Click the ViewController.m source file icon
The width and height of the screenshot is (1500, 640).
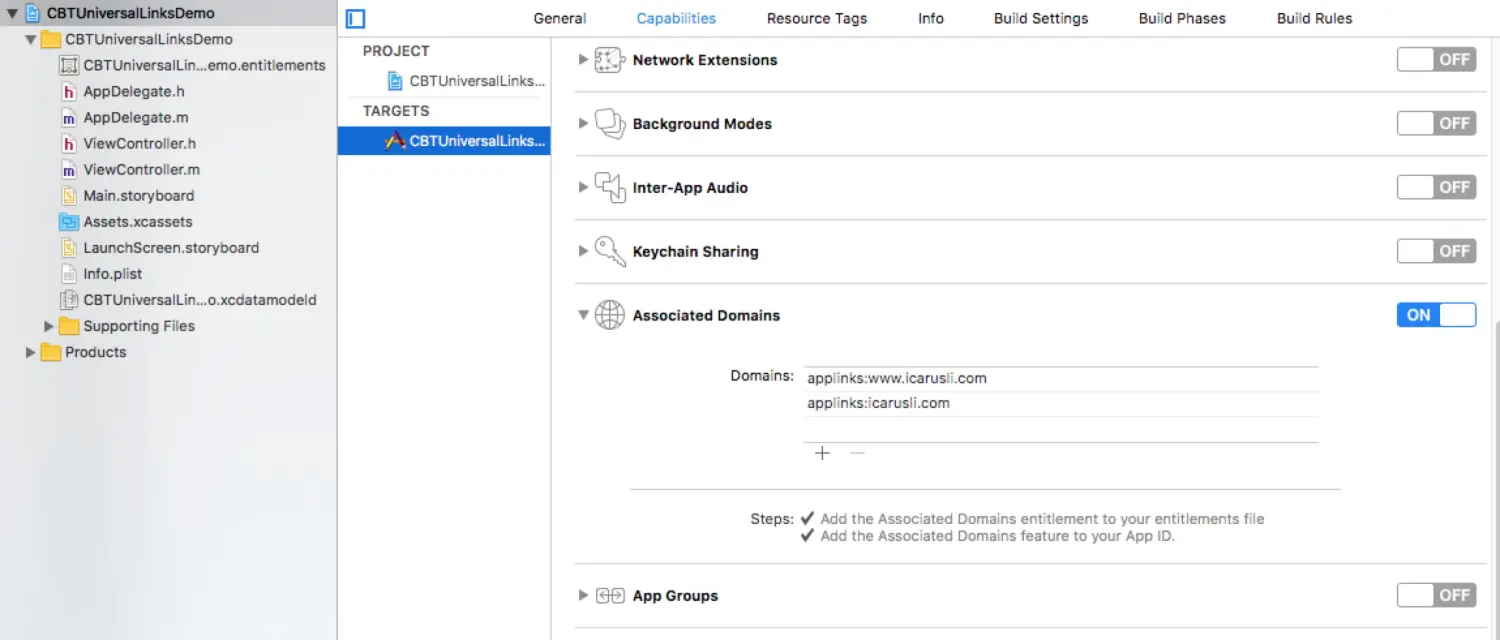(x=69, y=169)
